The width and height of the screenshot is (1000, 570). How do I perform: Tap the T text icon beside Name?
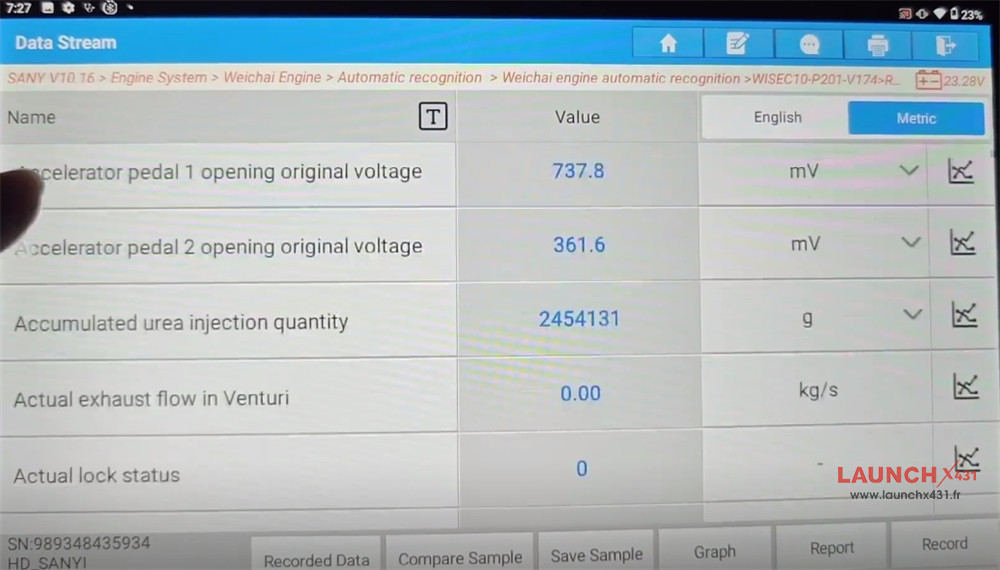click(432, 117)
